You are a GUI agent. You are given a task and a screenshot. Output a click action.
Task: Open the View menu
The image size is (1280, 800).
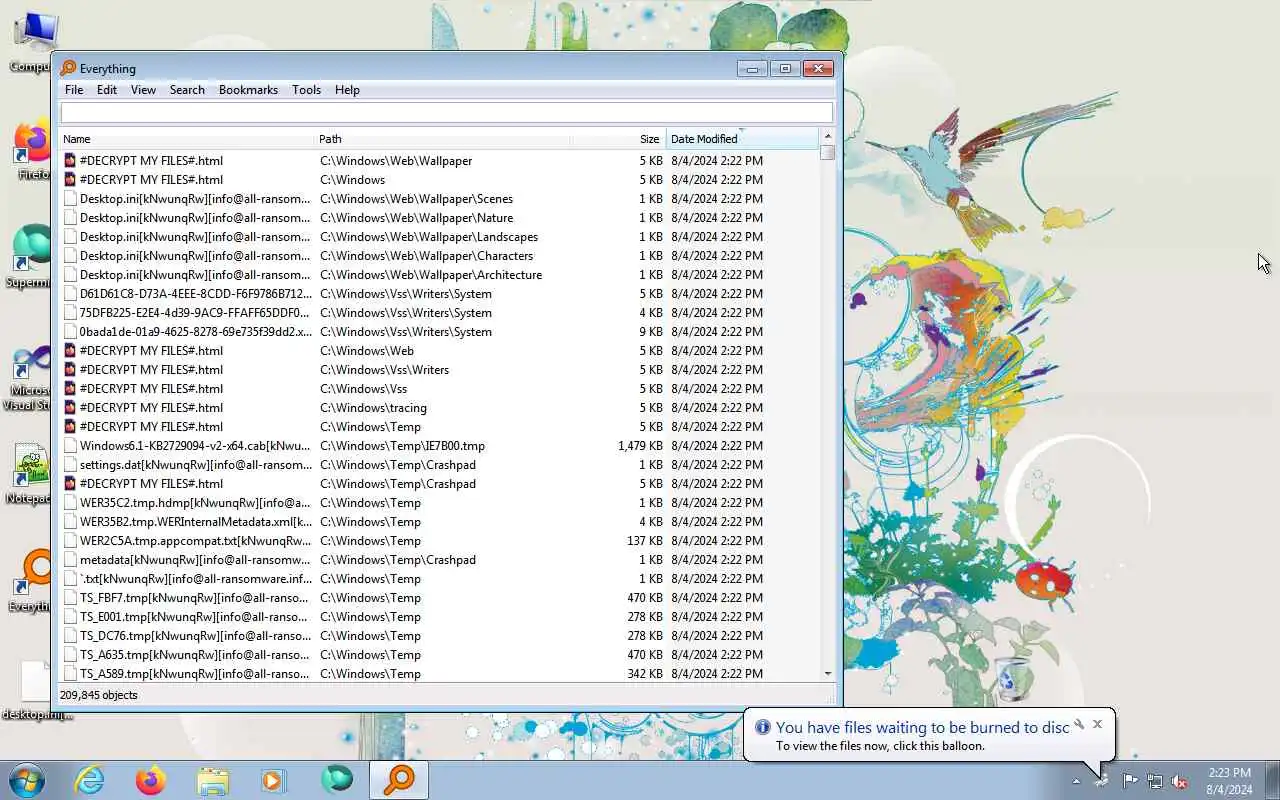coord(143,90)
